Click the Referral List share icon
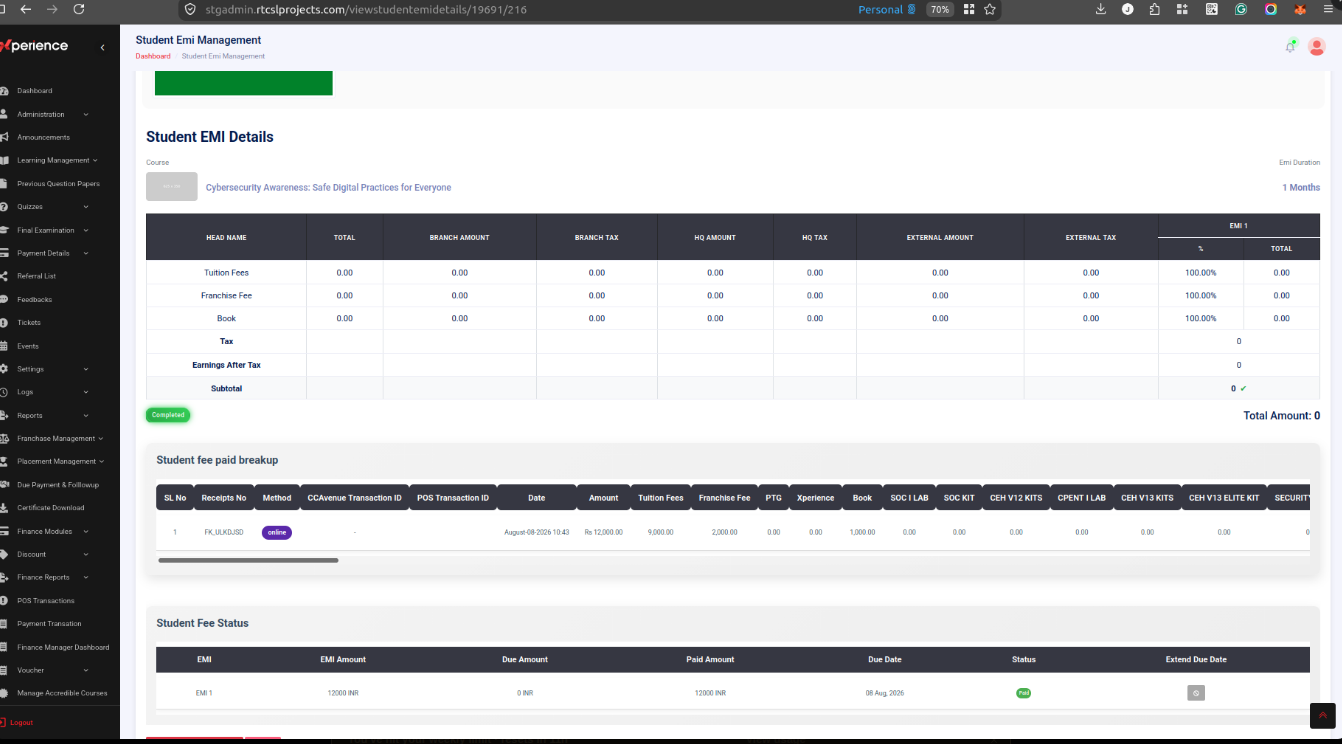The image size is (1342, 744). click(5, 276)
